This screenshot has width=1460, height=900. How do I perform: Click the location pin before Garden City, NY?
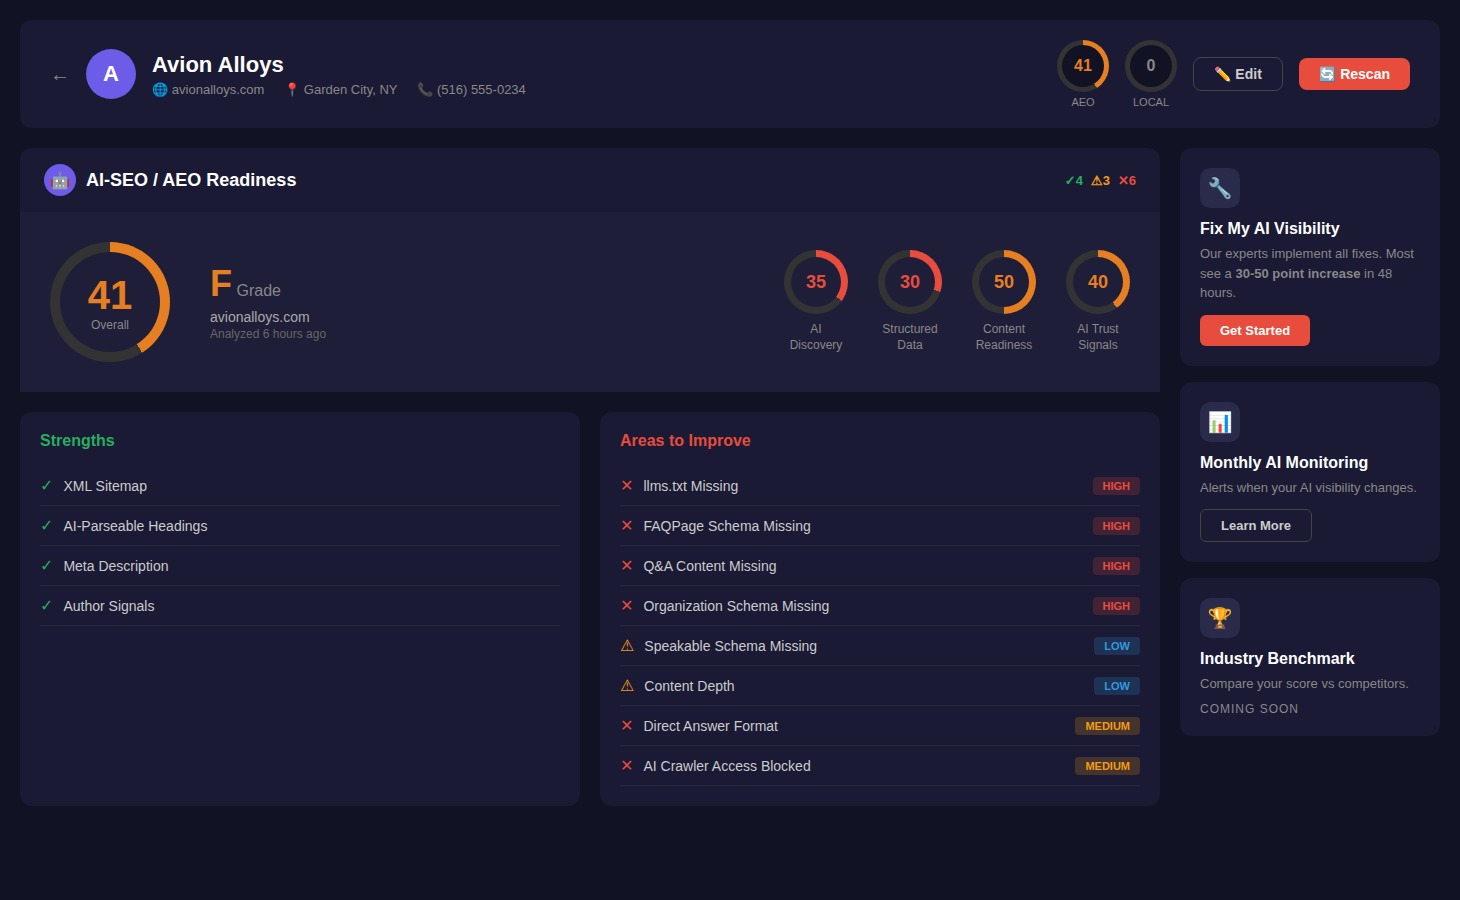(291, 89)
